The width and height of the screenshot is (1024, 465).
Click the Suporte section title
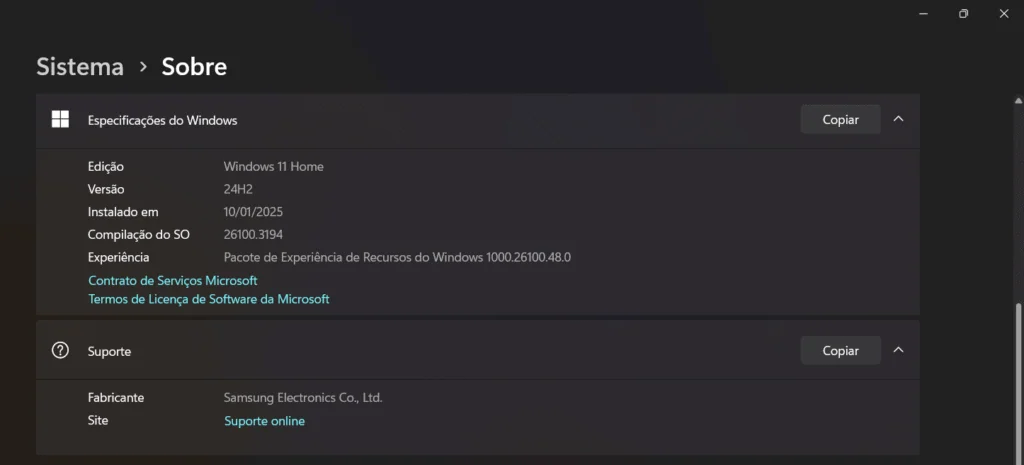coord(109,352)
